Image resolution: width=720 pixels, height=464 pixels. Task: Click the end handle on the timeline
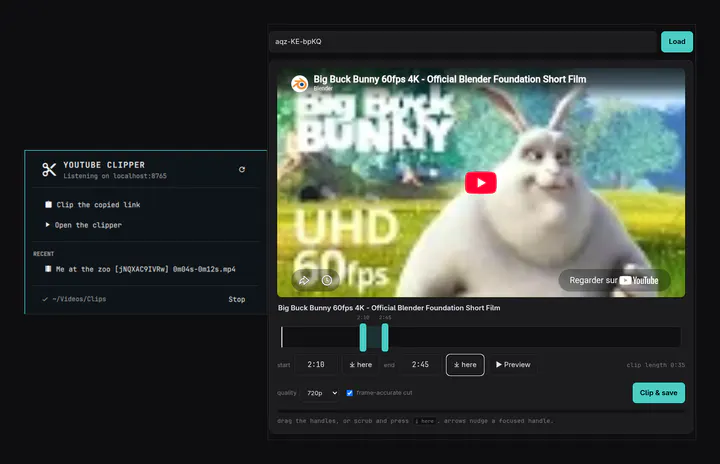[x=385, y=337]
